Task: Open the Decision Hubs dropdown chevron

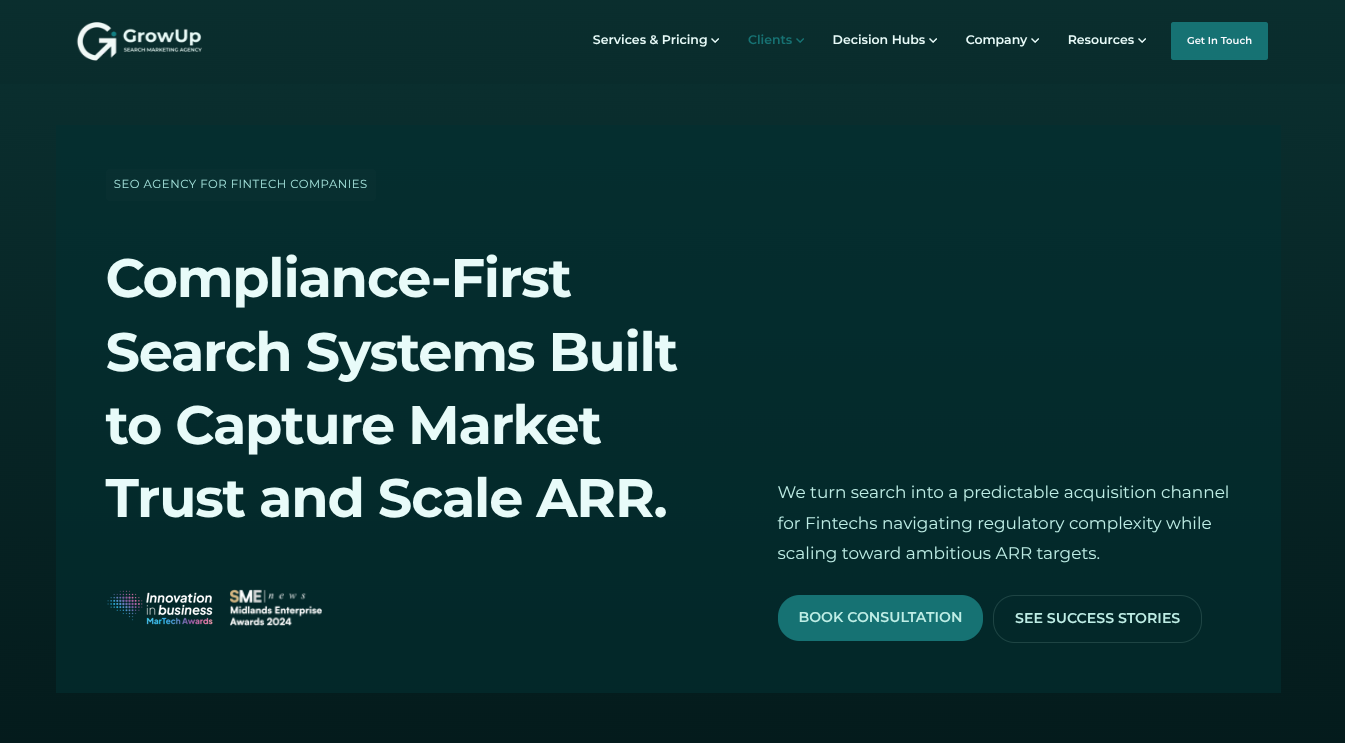Action: tap(932, 40)
